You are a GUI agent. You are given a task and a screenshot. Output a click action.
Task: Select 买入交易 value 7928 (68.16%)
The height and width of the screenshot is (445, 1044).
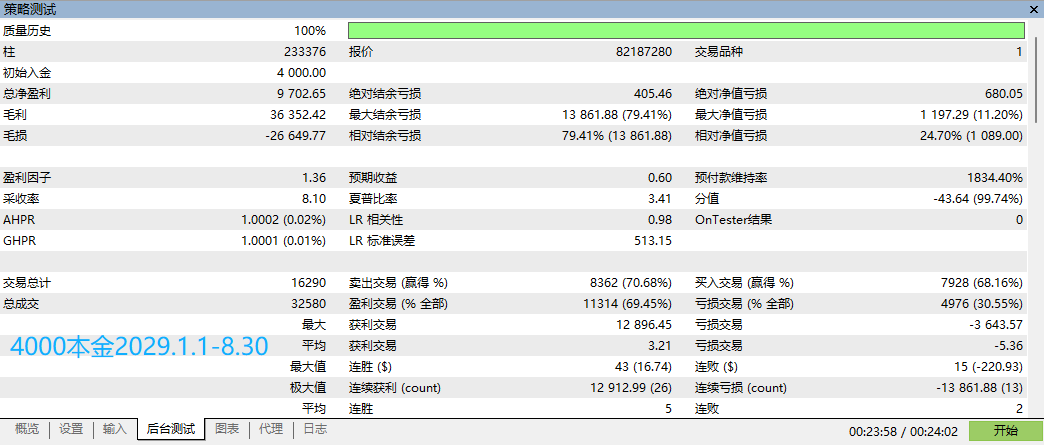pos(982,283)
